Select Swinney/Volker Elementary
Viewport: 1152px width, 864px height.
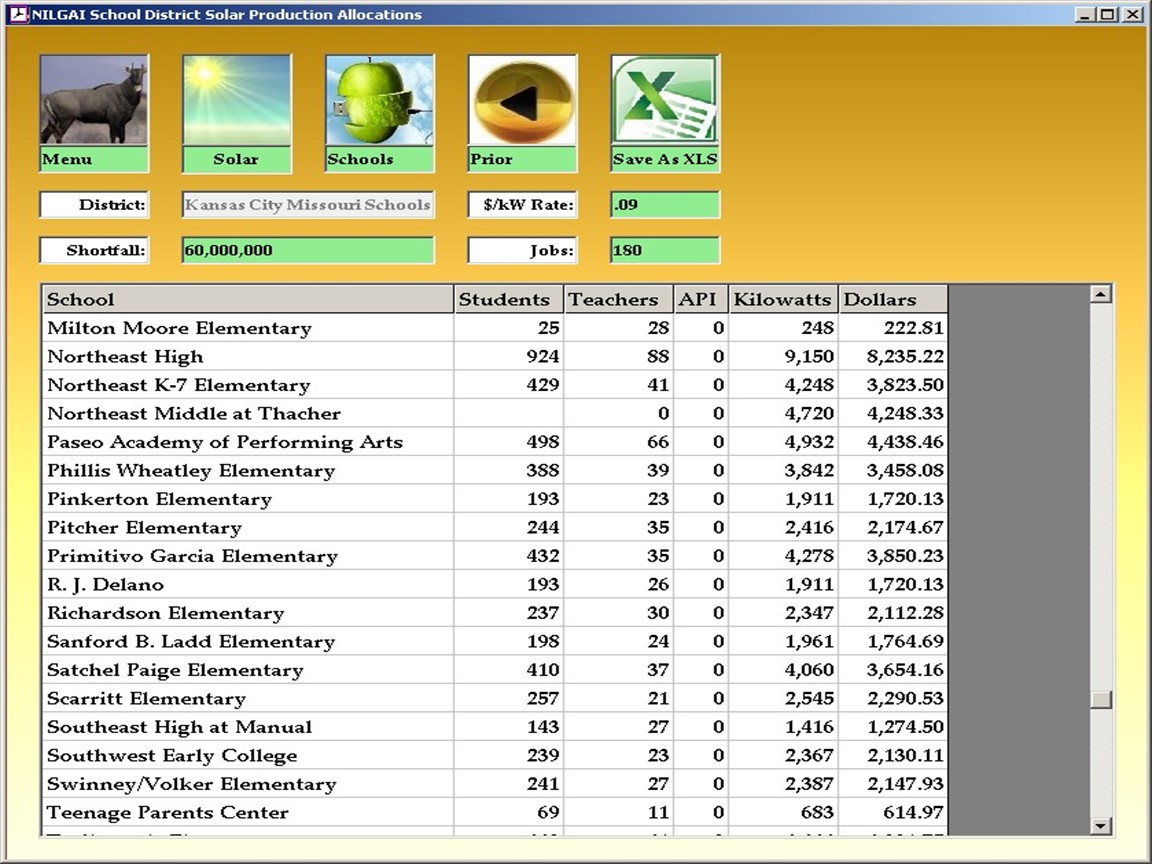[x=494, y=784]
